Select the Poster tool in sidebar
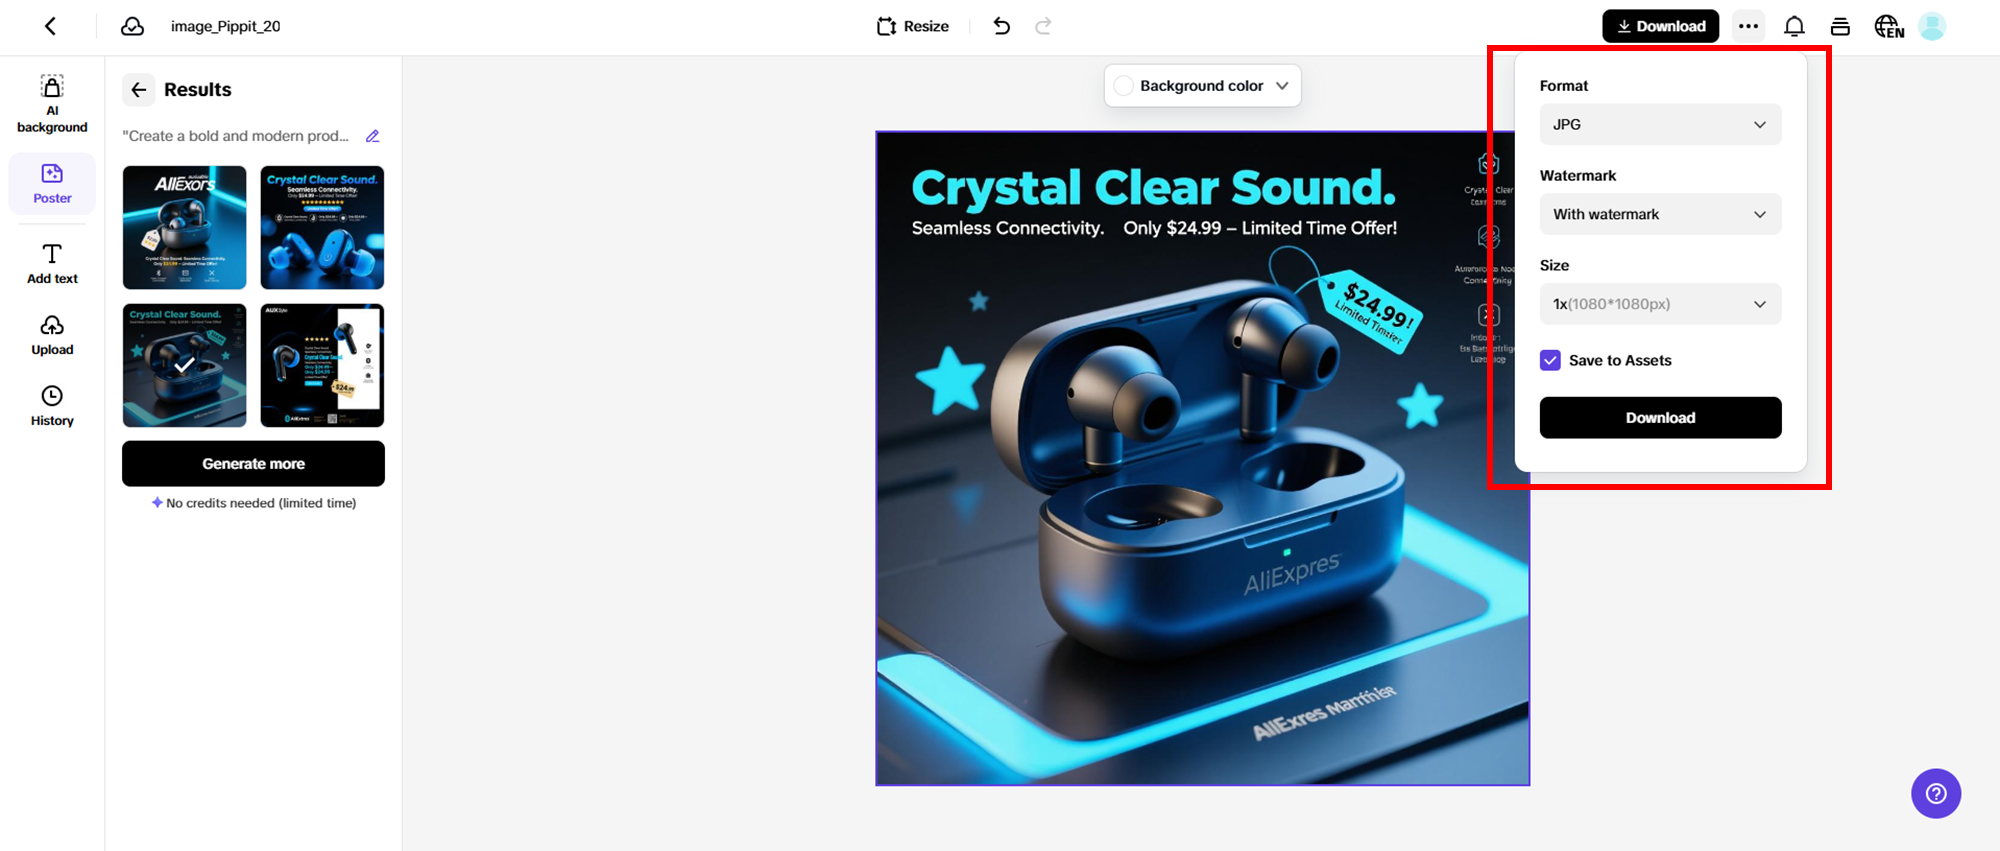The width and height of the screenshot is (2000, 851). [x=52, y=184]
